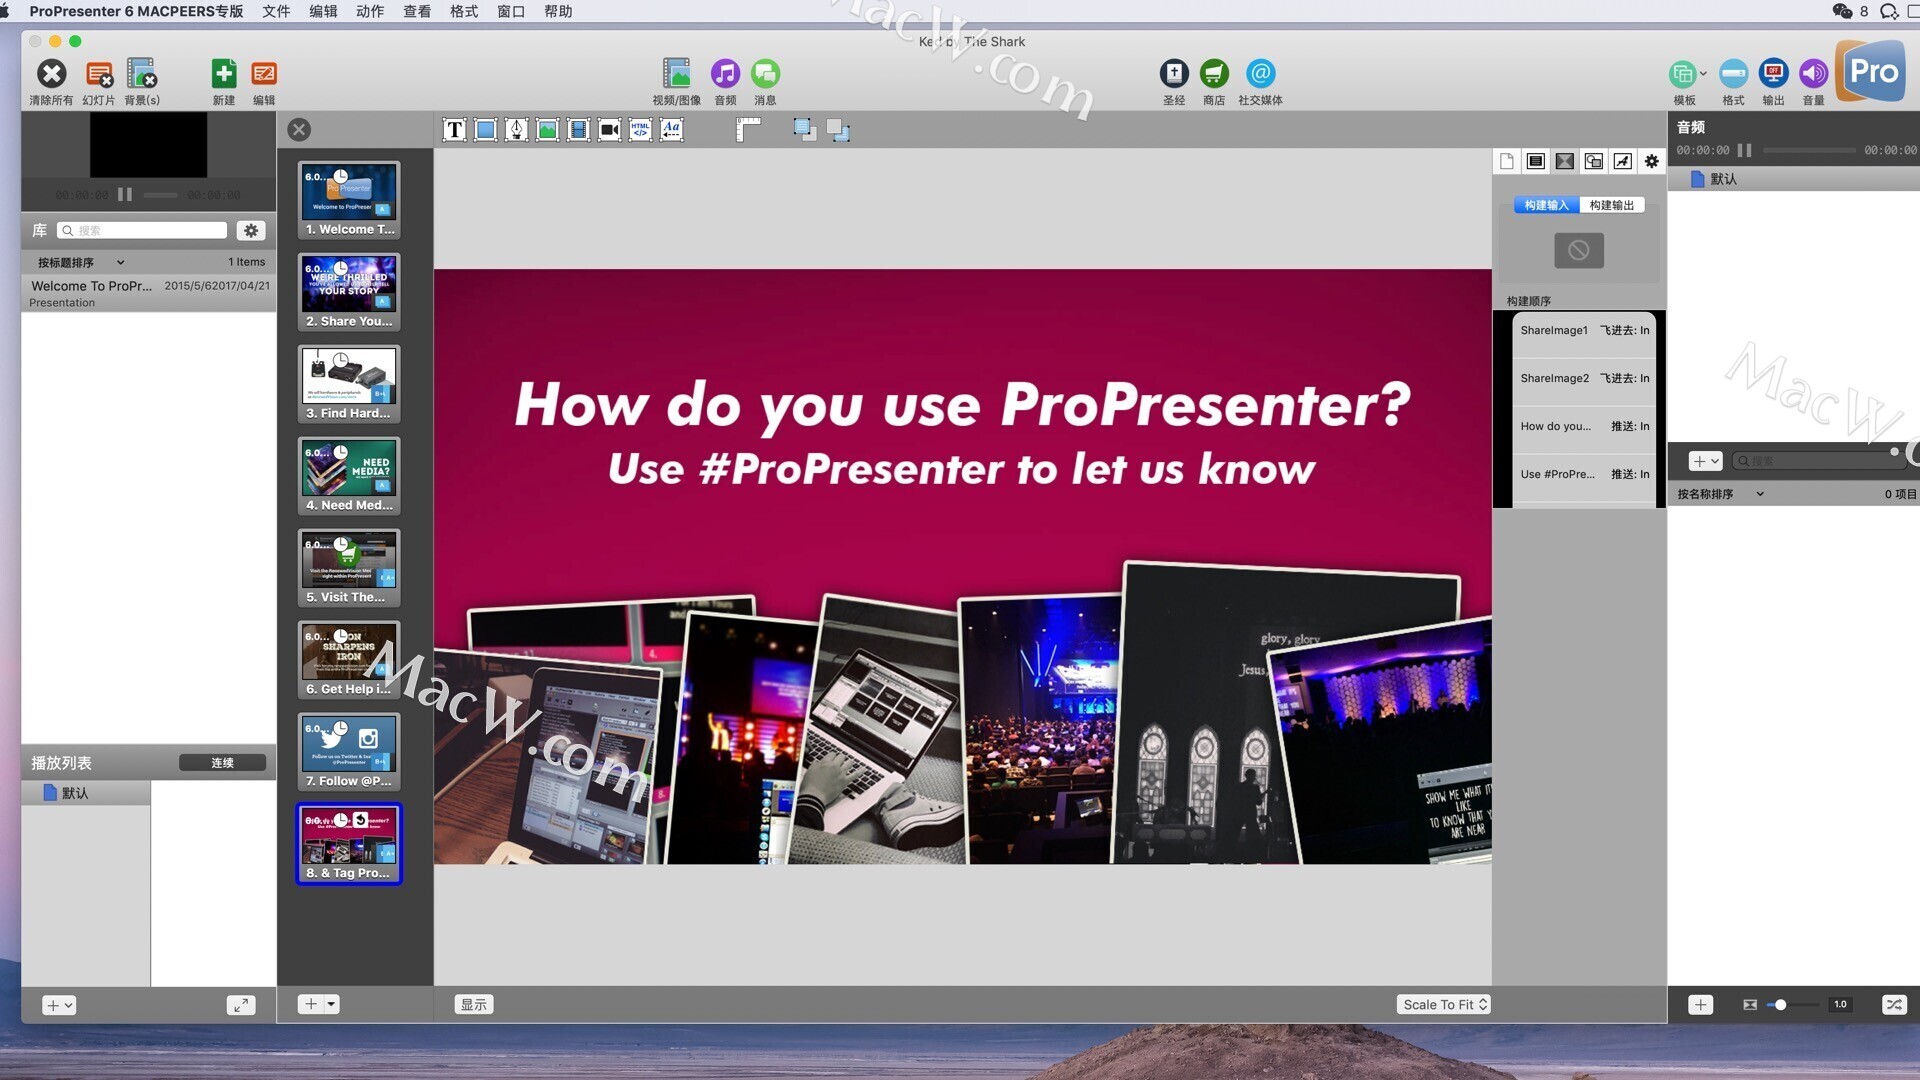The height and width of the screenshot is (1080, 1920).
Task: Open the 按标题排序 sort dropdown
Action: point(80,262)
